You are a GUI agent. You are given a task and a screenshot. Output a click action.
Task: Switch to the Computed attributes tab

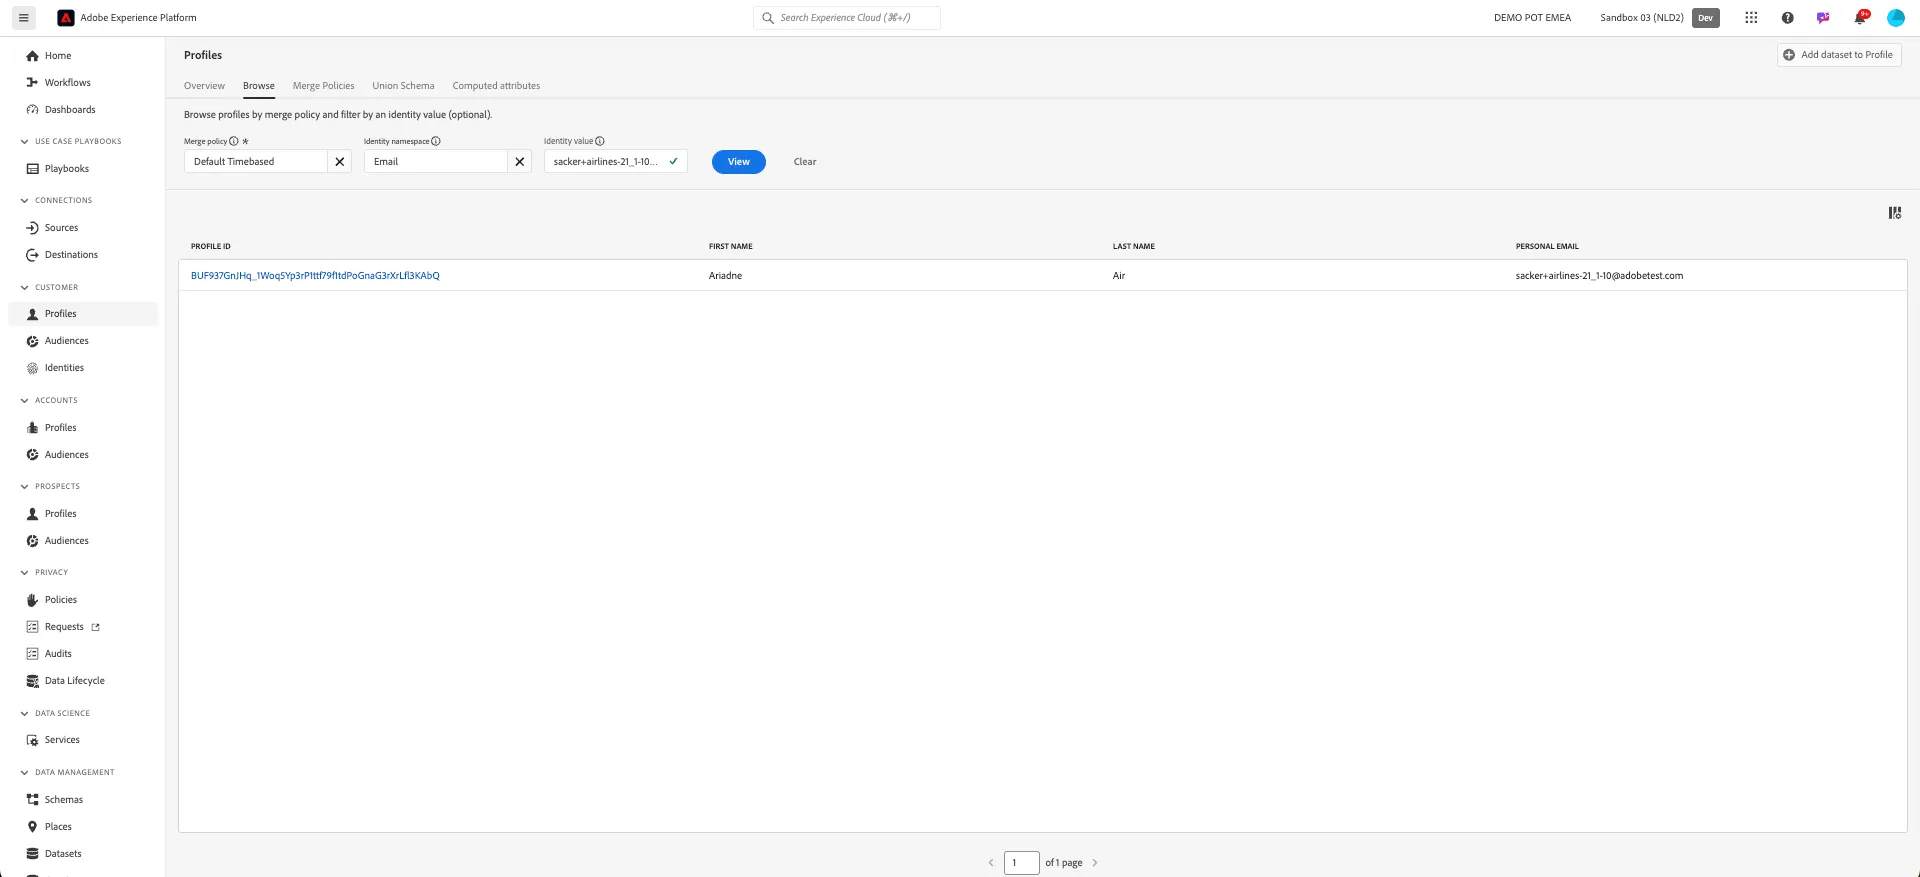tap(496, 86)
